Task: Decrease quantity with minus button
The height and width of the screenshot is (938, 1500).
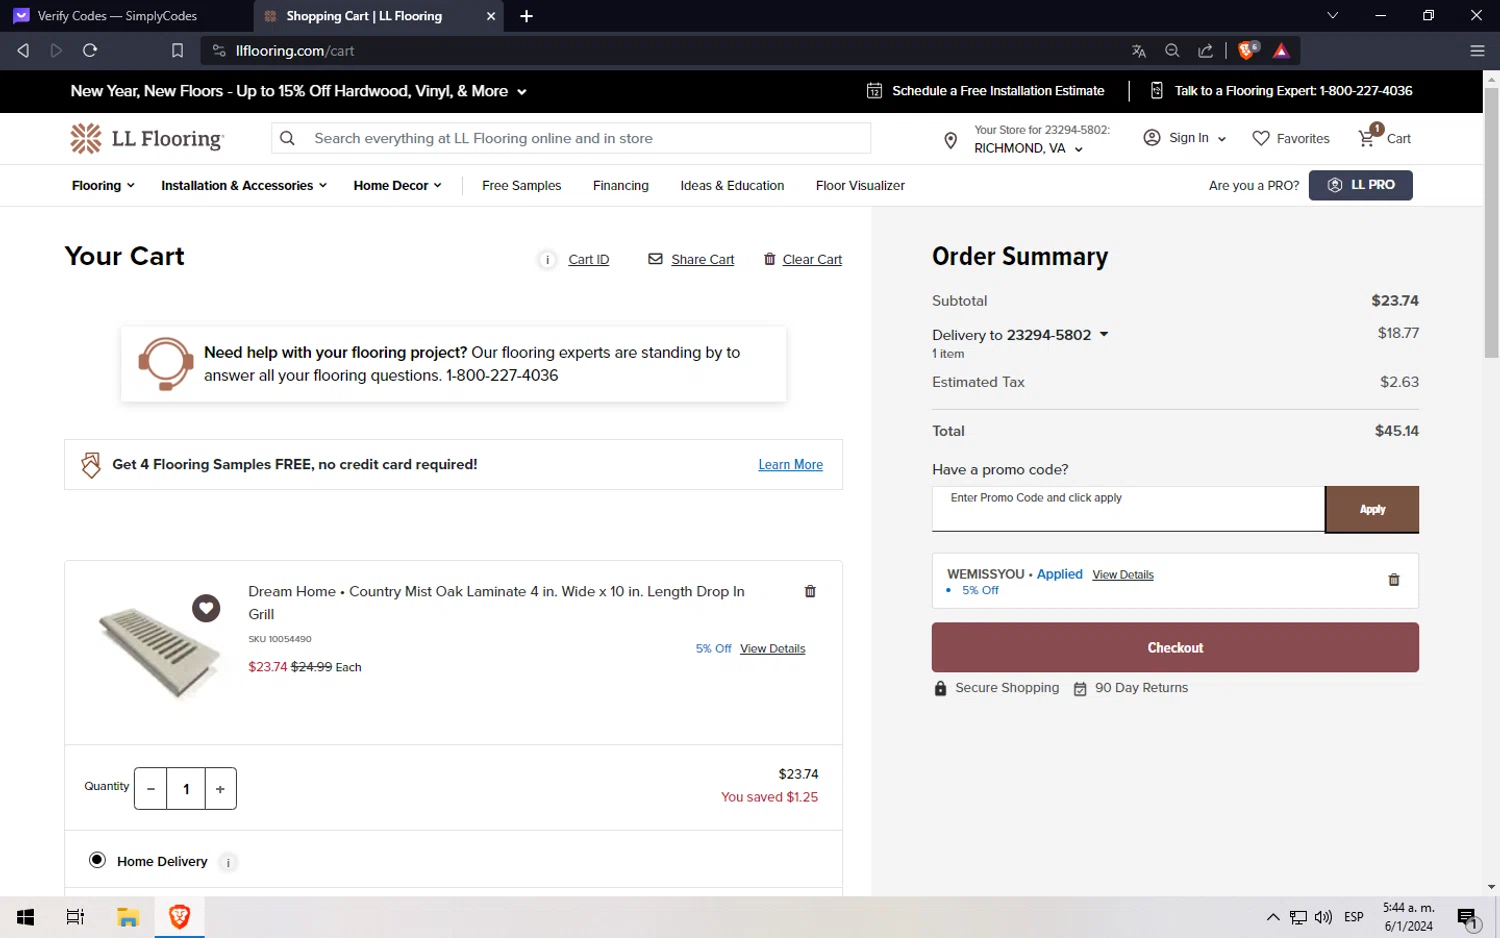Action: pos(151,789)
